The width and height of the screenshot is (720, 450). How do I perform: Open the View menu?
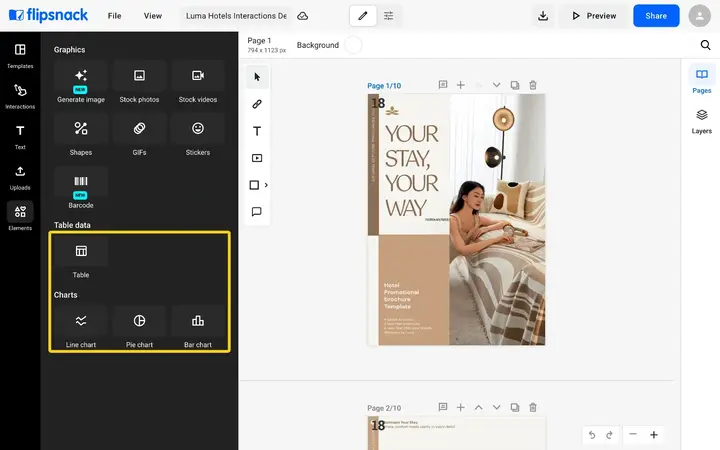[x=152, y=16]
